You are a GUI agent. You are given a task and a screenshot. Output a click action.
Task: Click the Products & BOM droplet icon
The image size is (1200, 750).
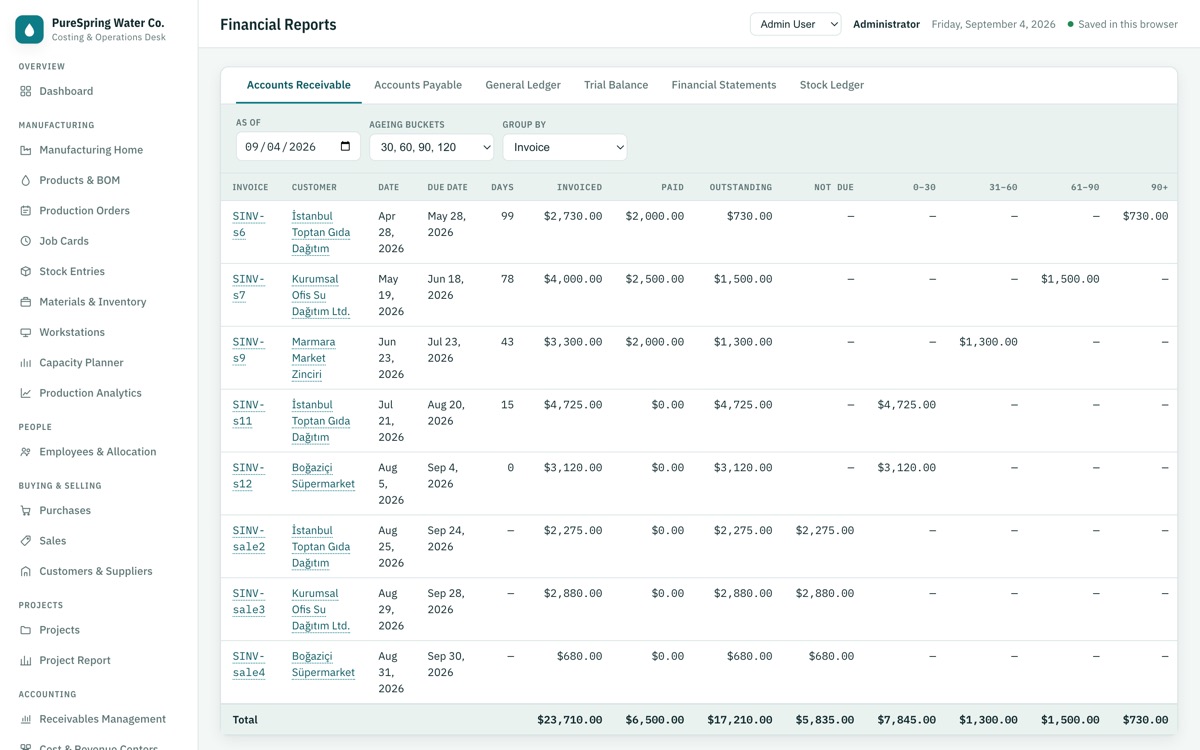coord(26,180)
